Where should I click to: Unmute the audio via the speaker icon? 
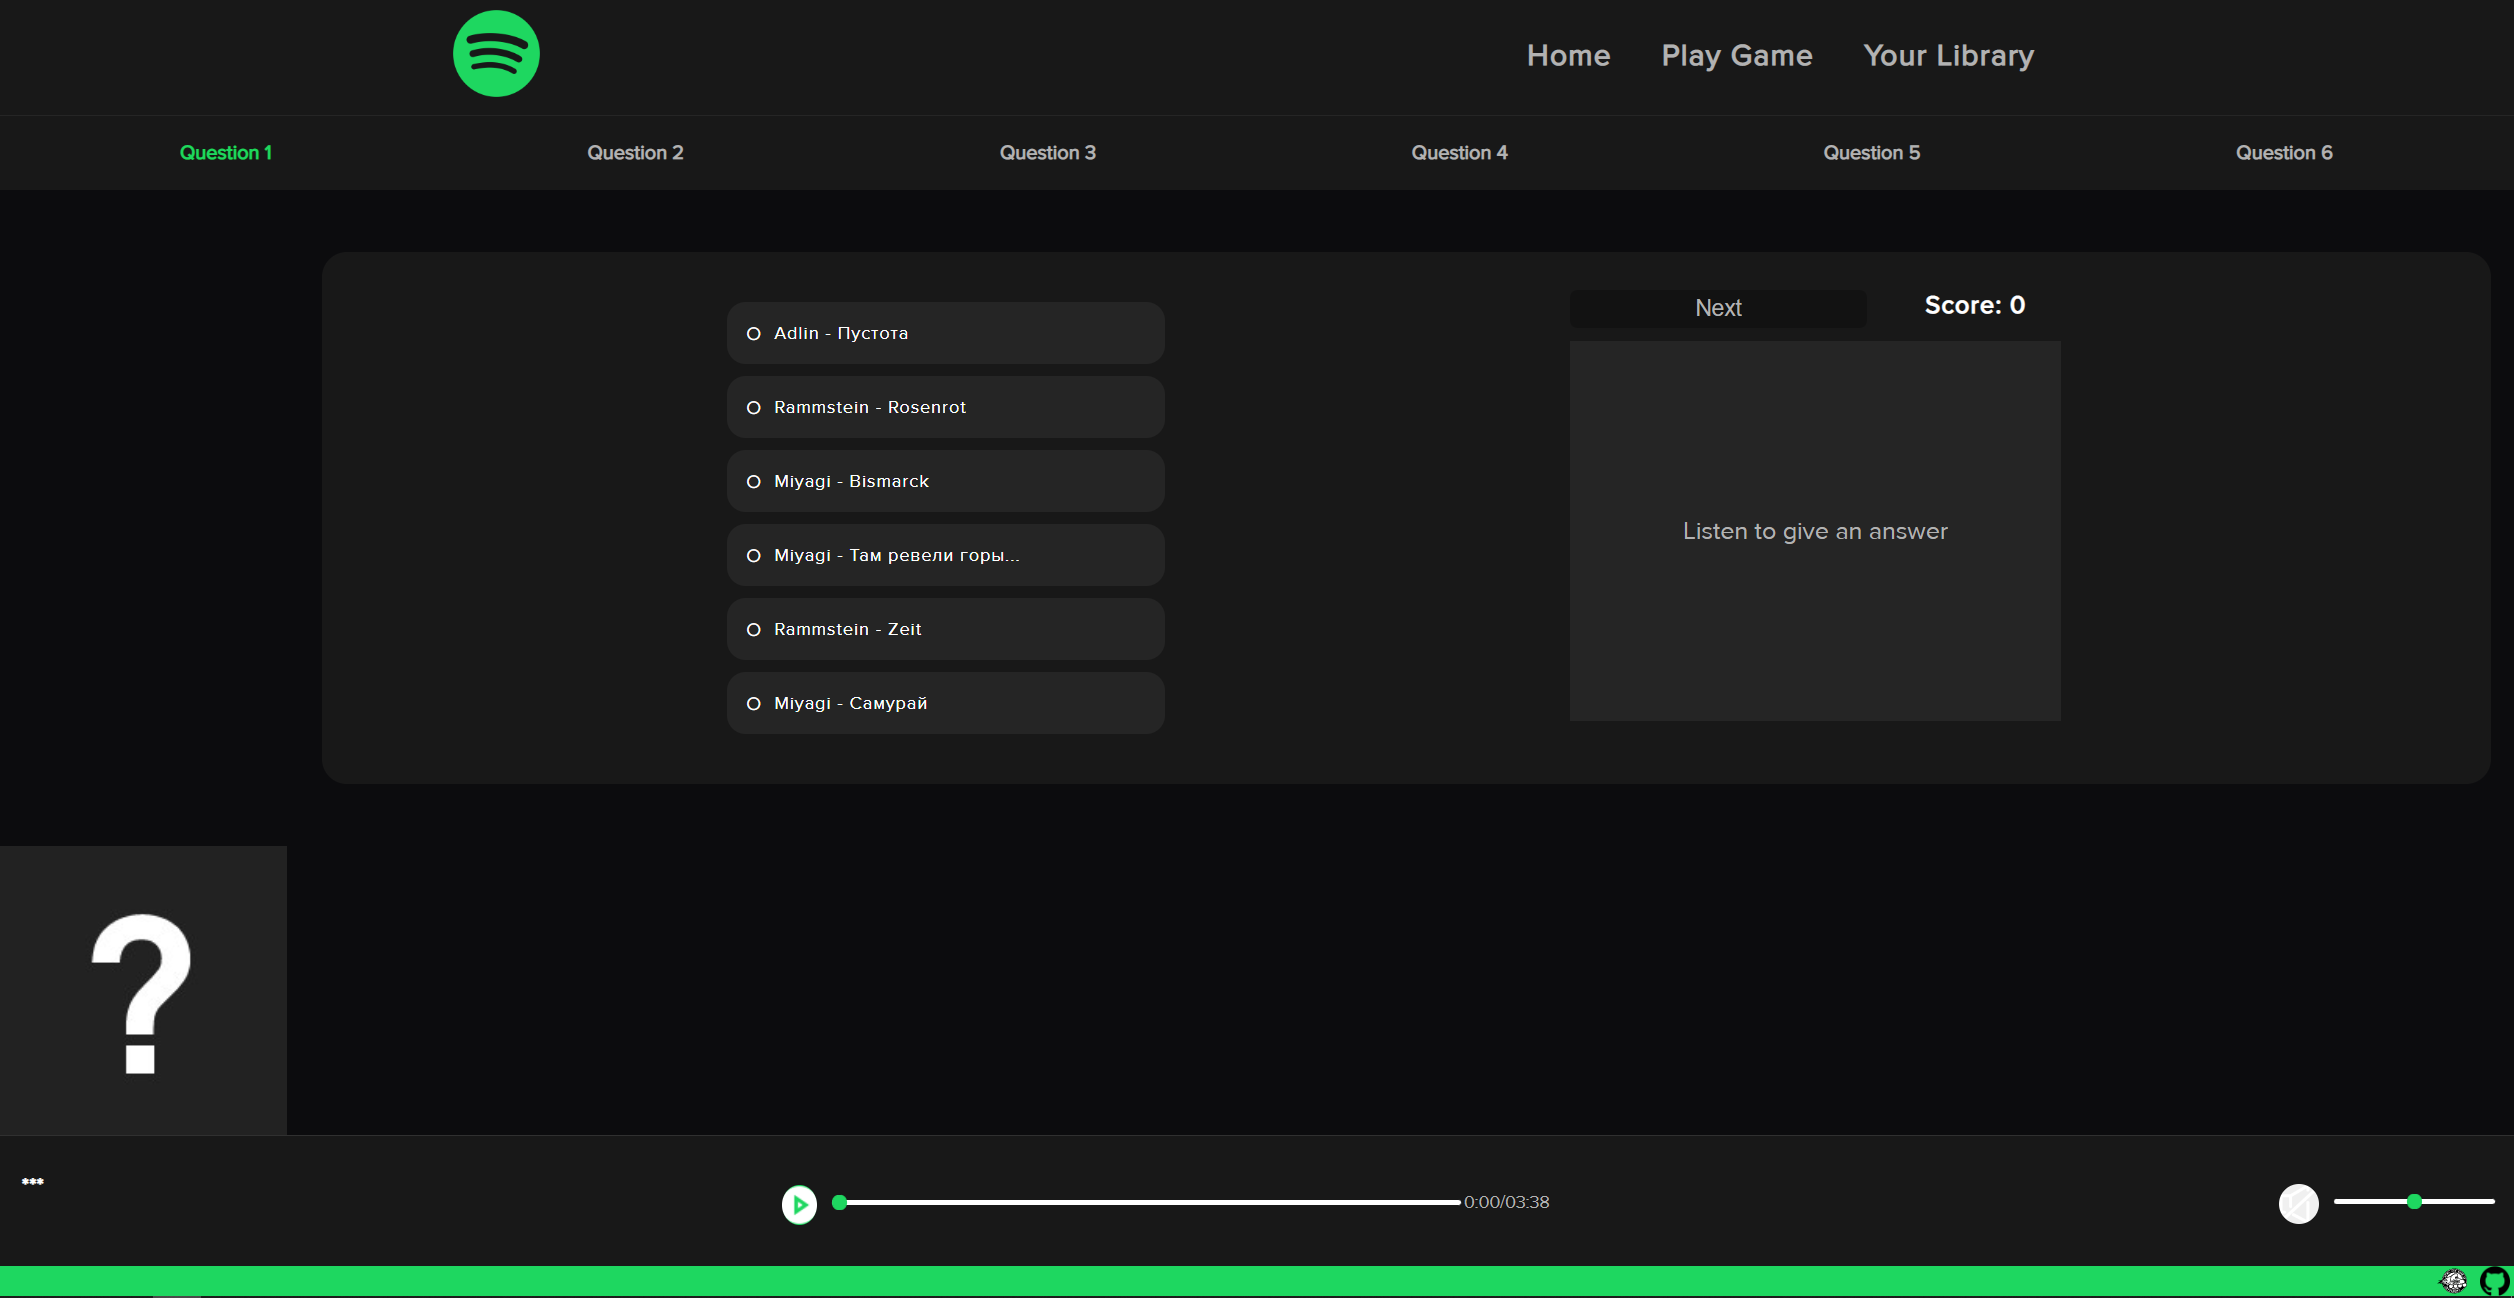click(2298, 1204)
